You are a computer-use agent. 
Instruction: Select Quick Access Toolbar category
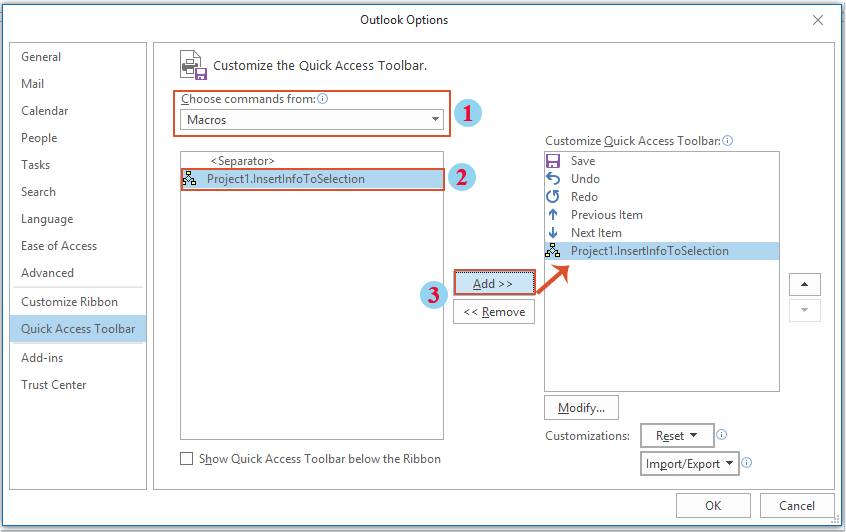click(78, 329)
